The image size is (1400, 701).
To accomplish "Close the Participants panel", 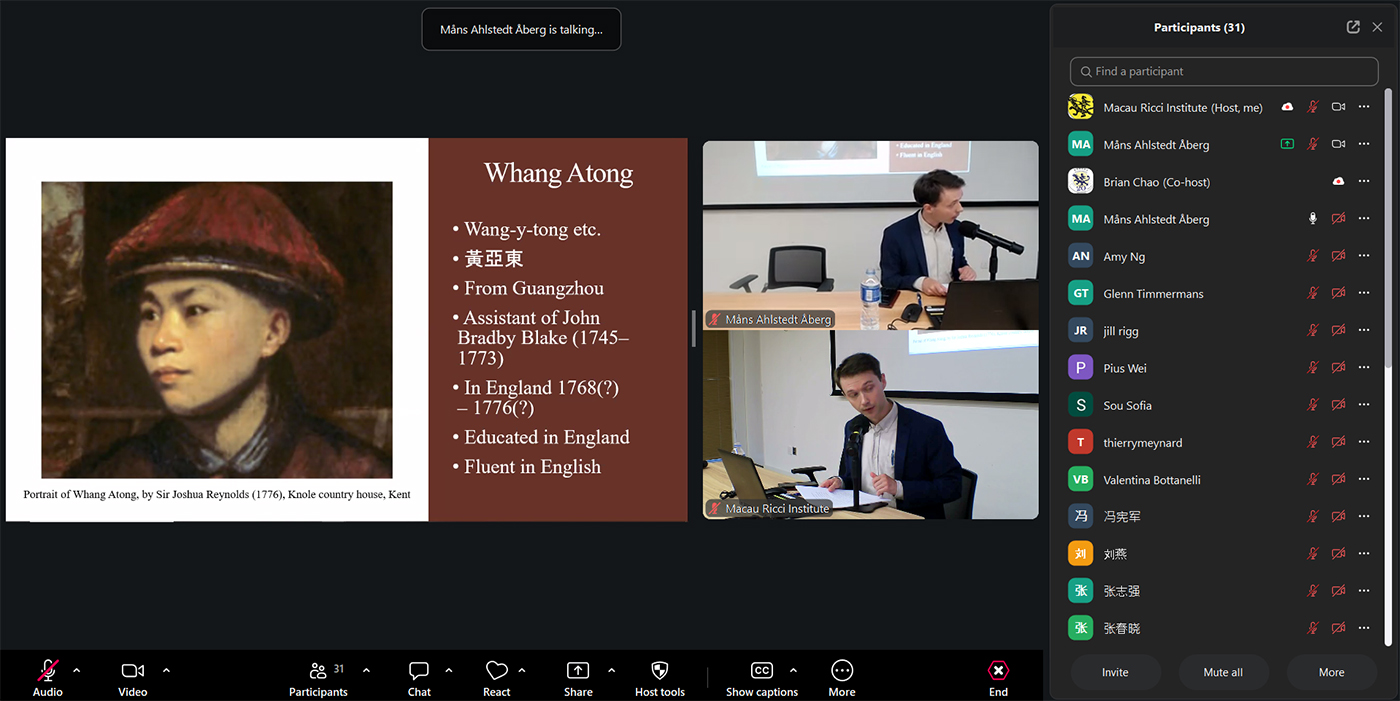I will click(1377, 27).
